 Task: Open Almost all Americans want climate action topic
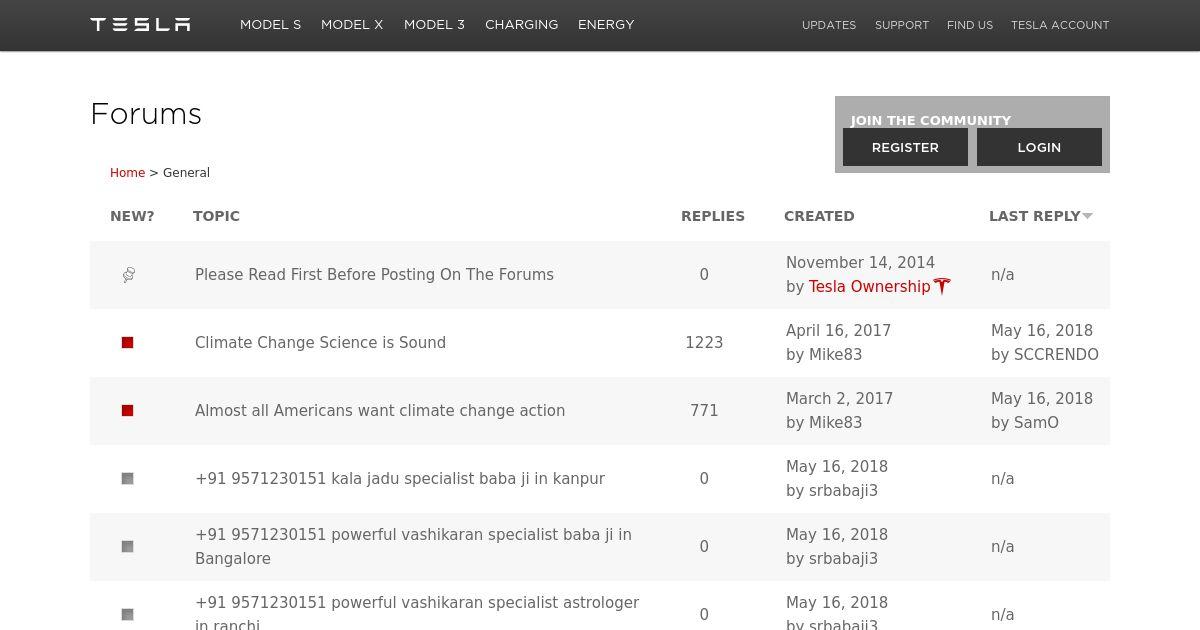tap(380, 411)
